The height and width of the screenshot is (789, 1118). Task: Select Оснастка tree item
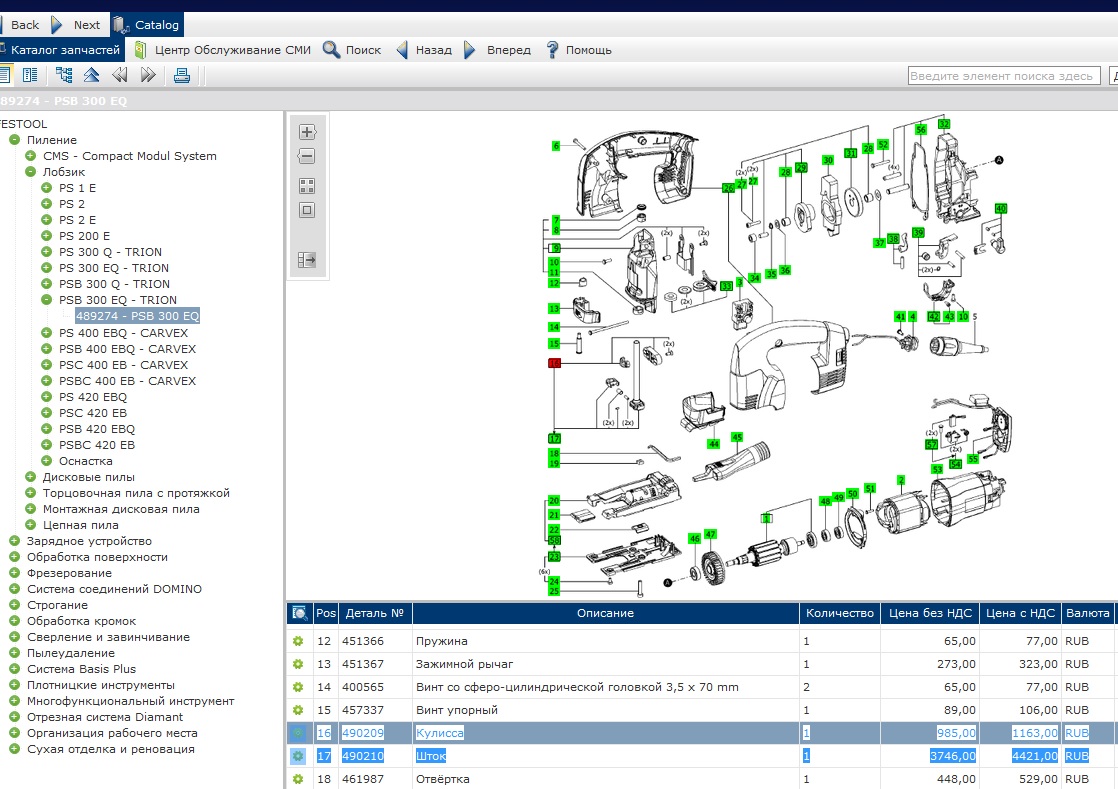[x=86, y=461]
